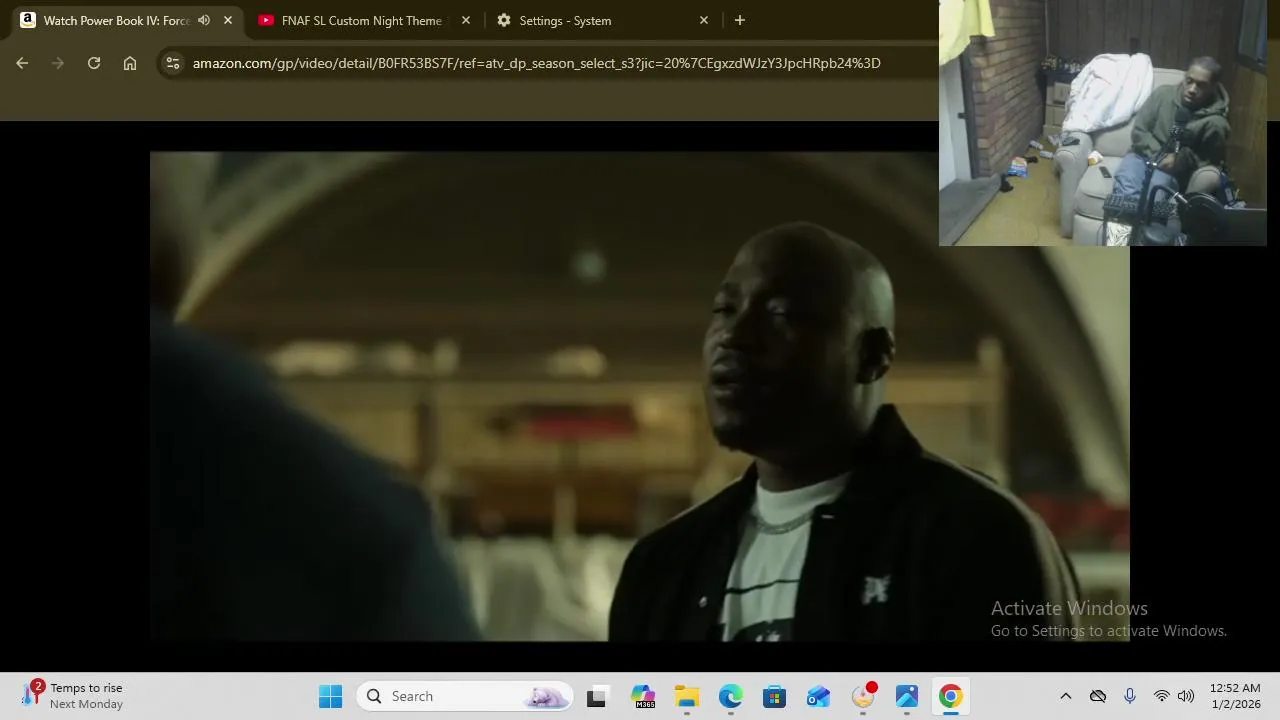Close the Watch Power Book IV tab
This screenshot has width=1280, height=720.
(228, 20)
